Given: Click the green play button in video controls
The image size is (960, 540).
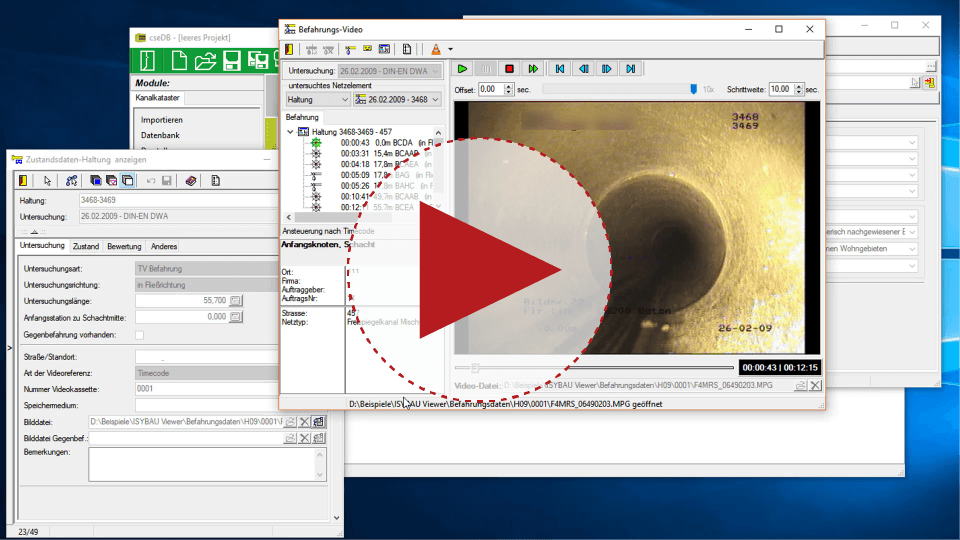Looking at the screenshot, I should click(x=462, y=69).
